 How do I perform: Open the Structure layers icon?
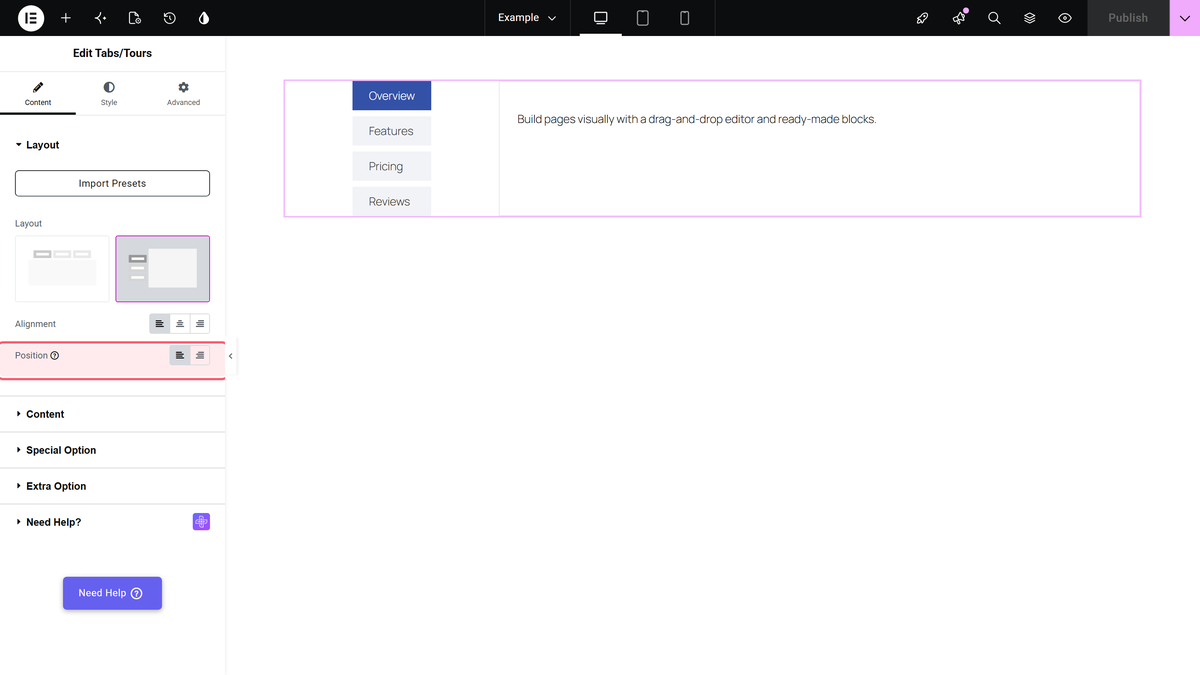tap(1029, 18)
